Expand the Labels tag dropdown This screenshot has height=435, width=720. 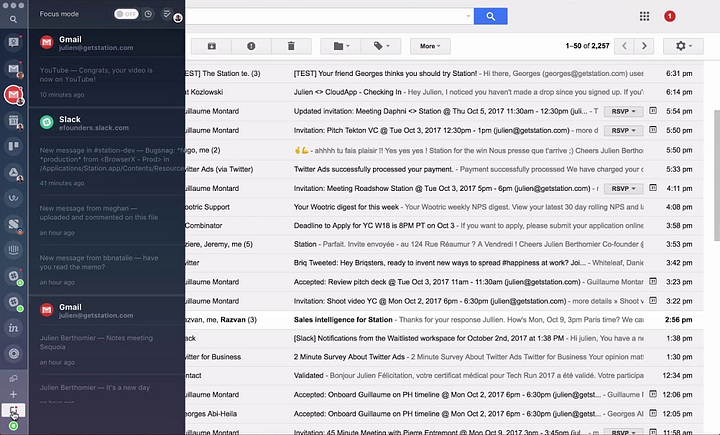pyautogui.click(x=382, y=46)
